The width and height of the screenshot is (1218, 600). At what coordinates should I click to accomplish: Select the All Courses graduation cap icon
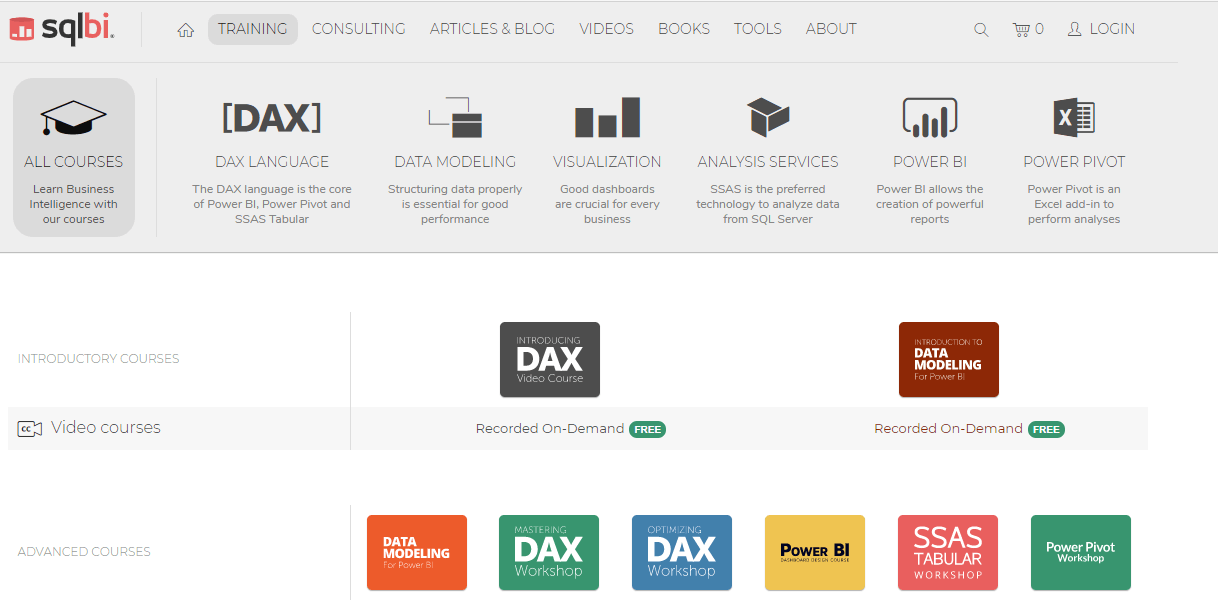pos(74,118)
